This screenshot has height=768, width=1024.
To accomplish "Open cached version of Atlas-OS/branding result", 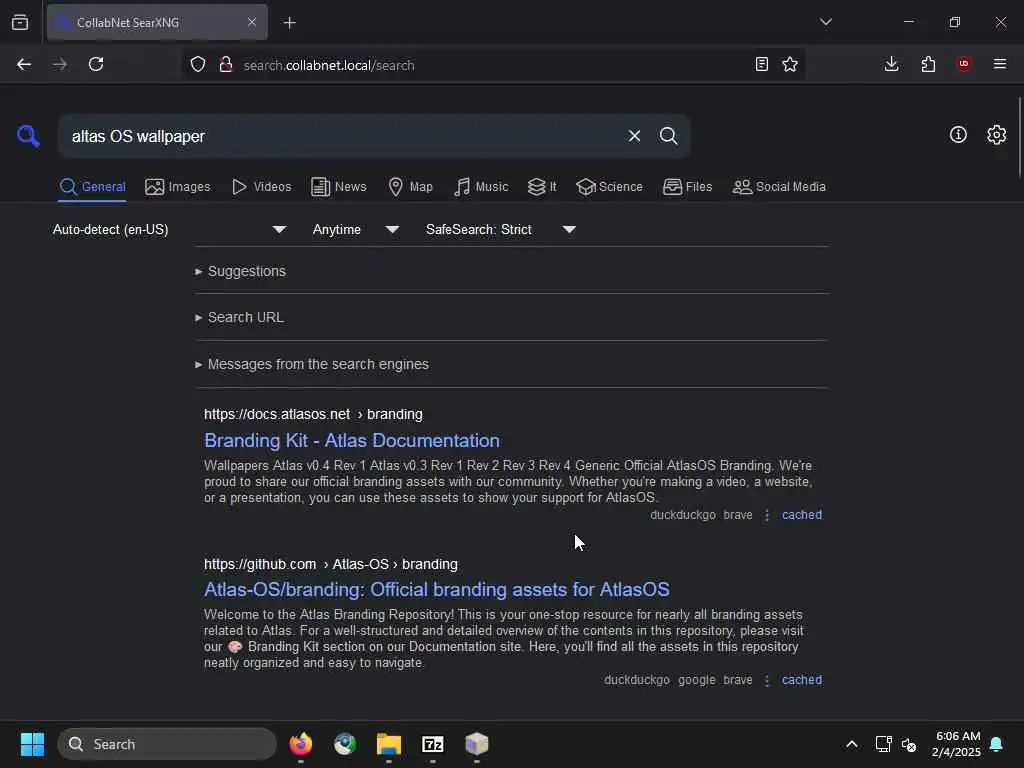I will click(x=802, y=680).
